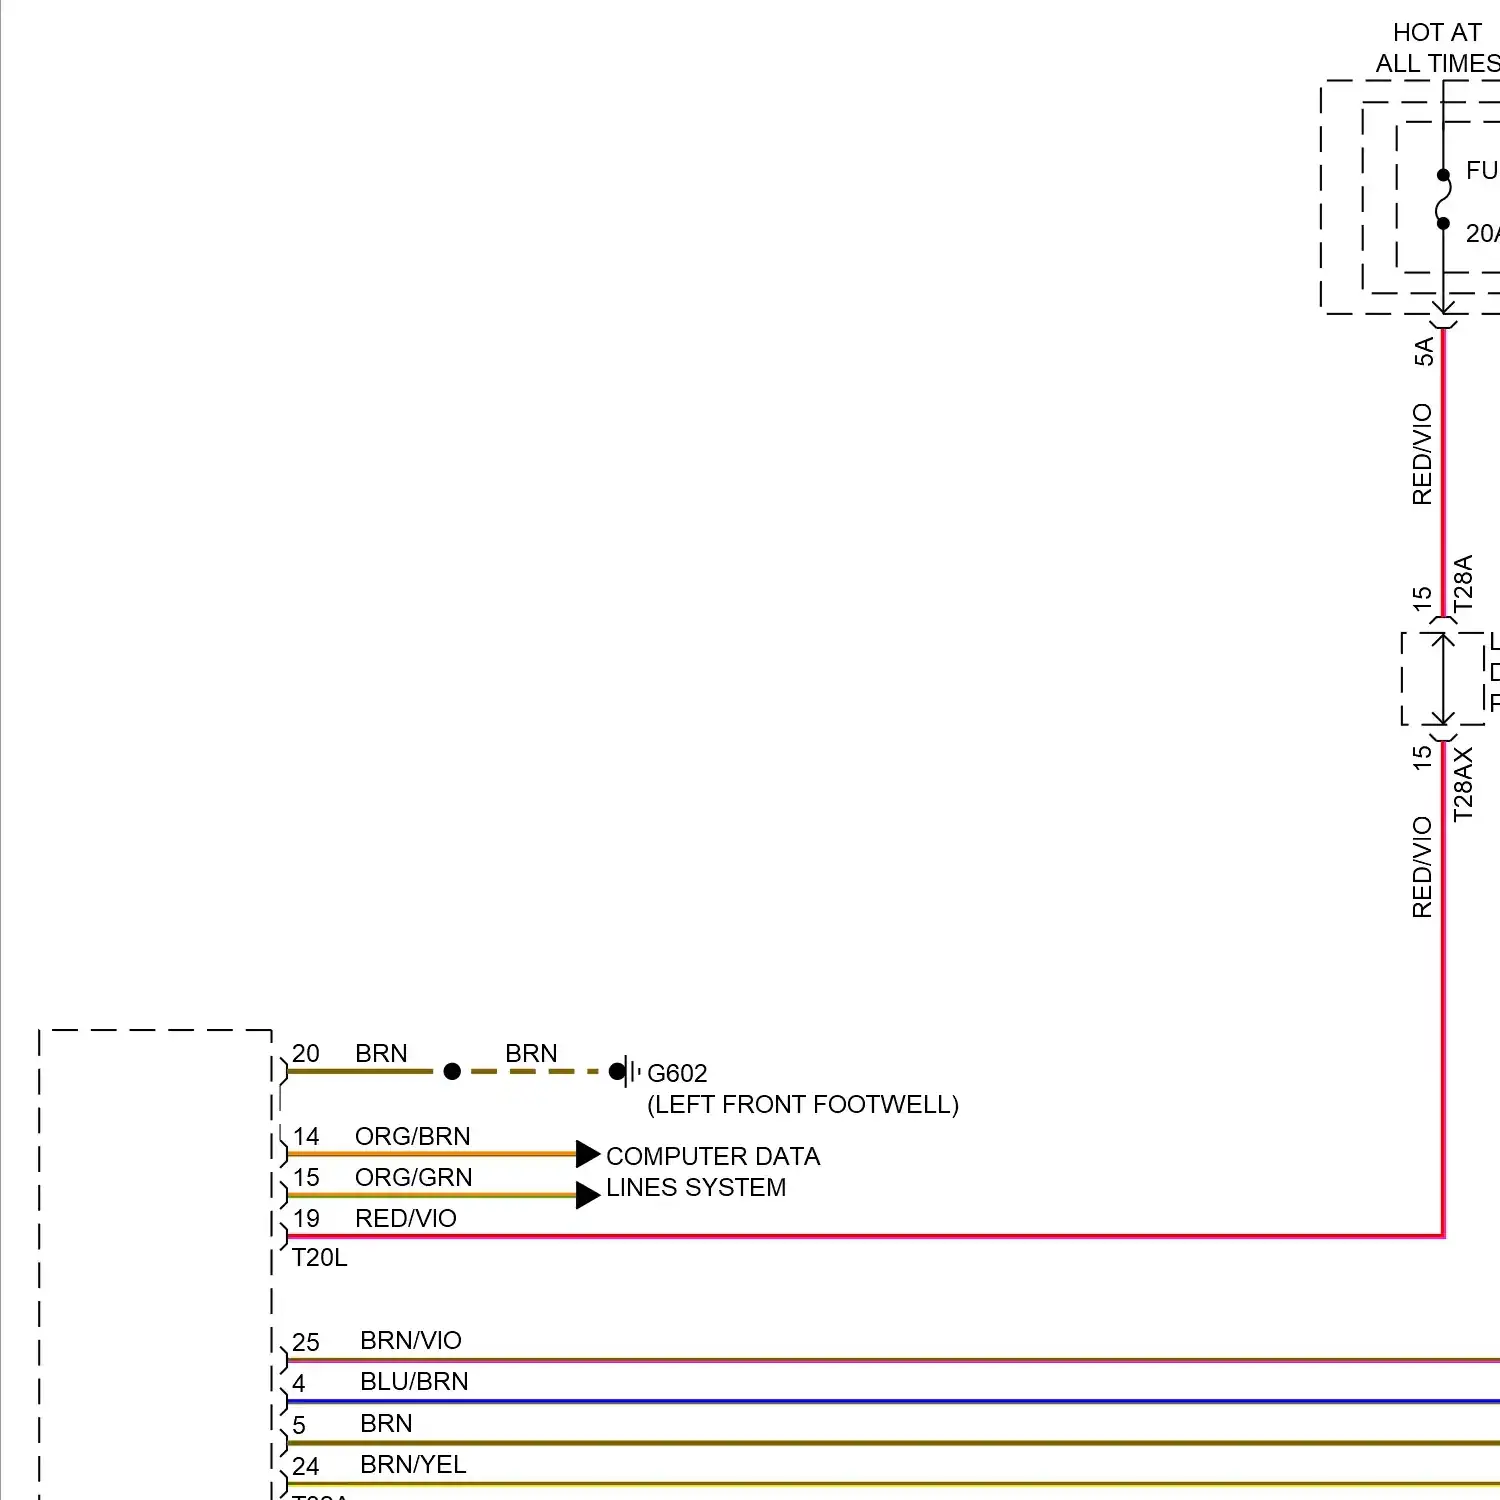Viewport: 1500px width, 1500px height.
Task: Click the double-arrow connector between T28A and T28AX
Action: point(1442,679)
